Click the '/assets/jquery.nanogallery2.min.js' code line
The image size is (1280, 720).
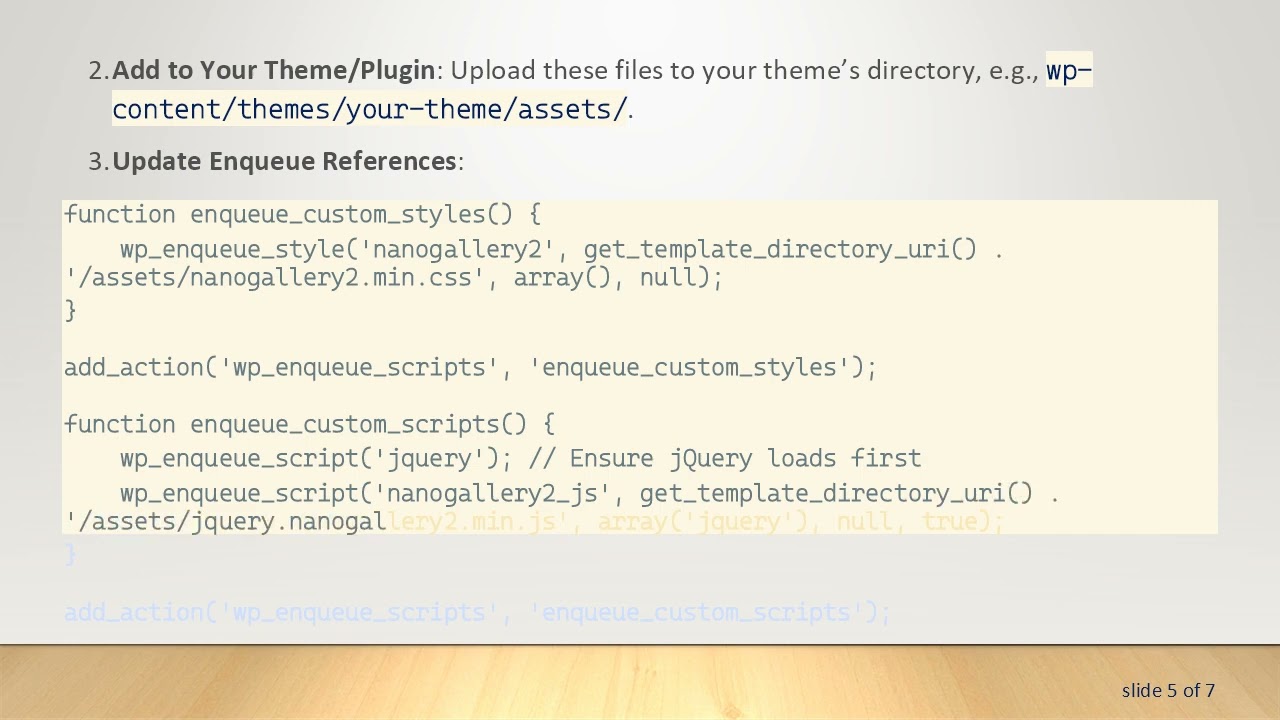(x=534, y=521)
